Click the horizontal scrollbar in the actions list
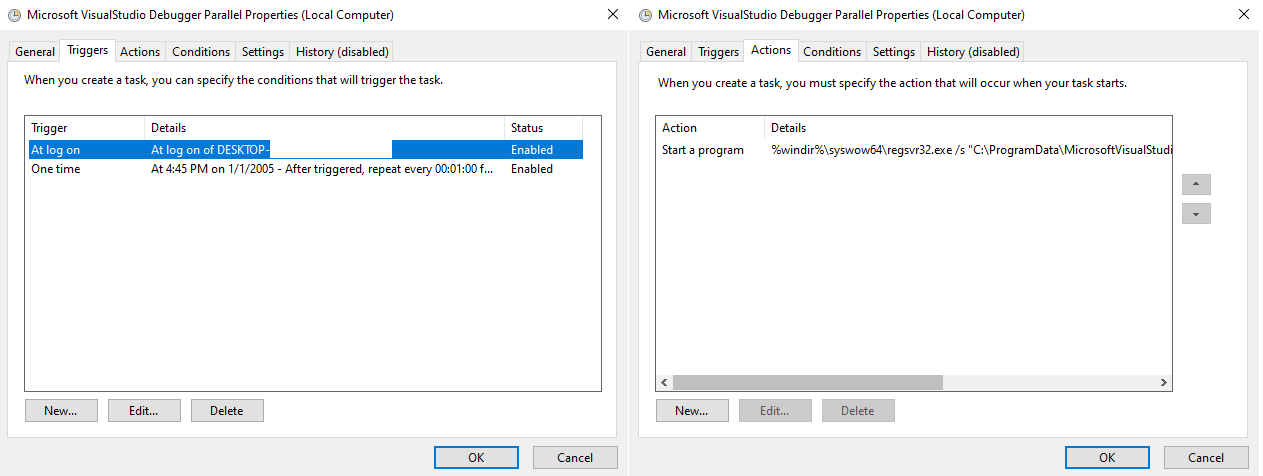 (x=808, y=382)
